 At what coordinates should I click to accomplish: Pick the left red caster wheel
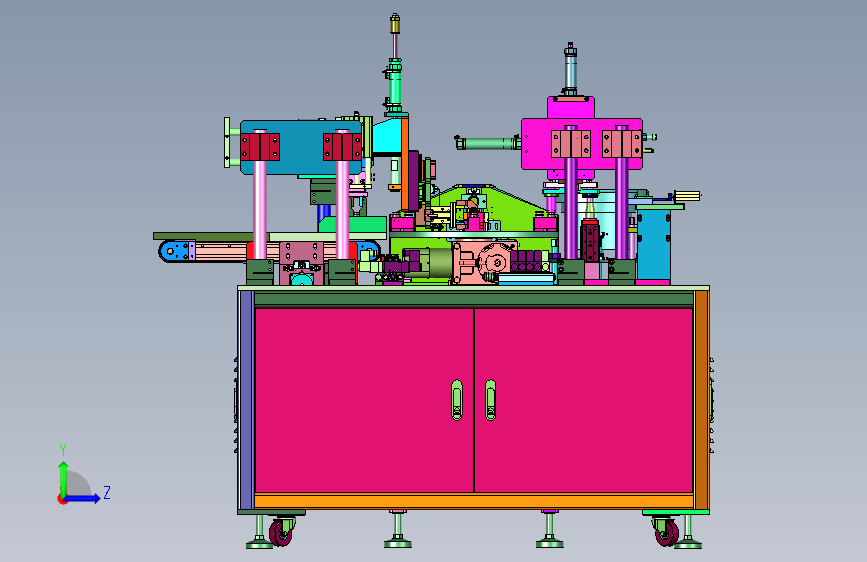281,532
